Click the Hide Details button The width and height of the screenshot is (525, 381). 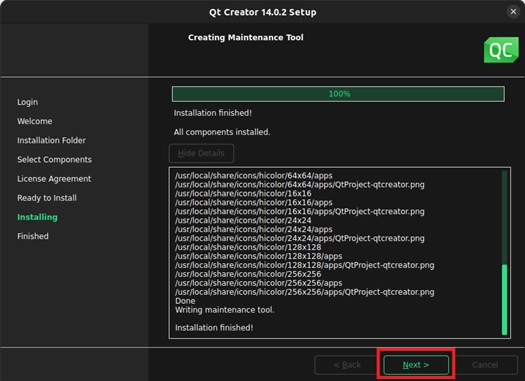[201, 153]
